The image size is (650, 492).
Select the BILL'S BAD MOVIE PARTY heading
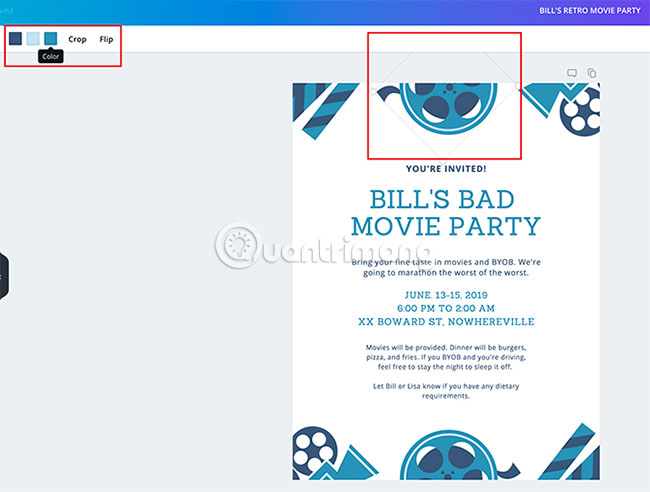(446, 213)
